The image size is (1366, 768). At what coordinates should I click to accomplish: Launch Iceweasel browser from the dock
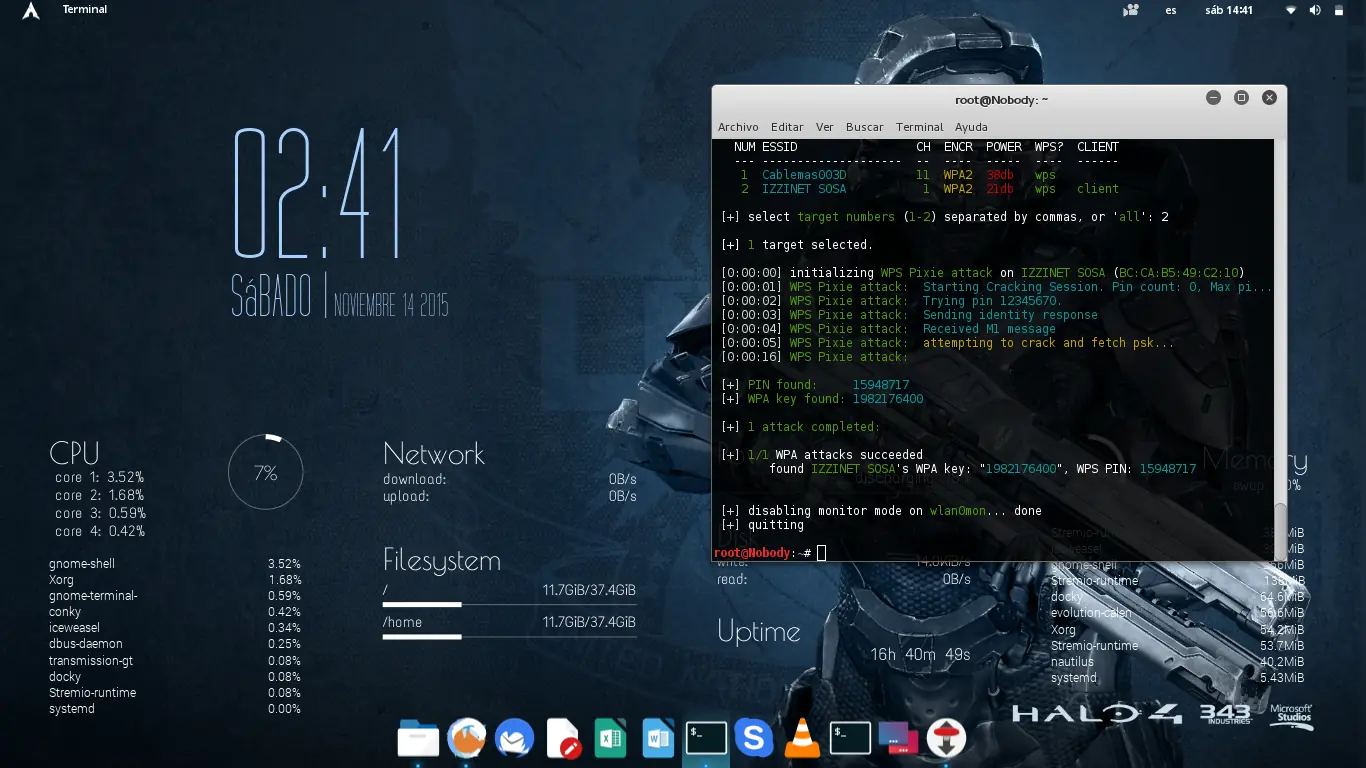point(466,739)
